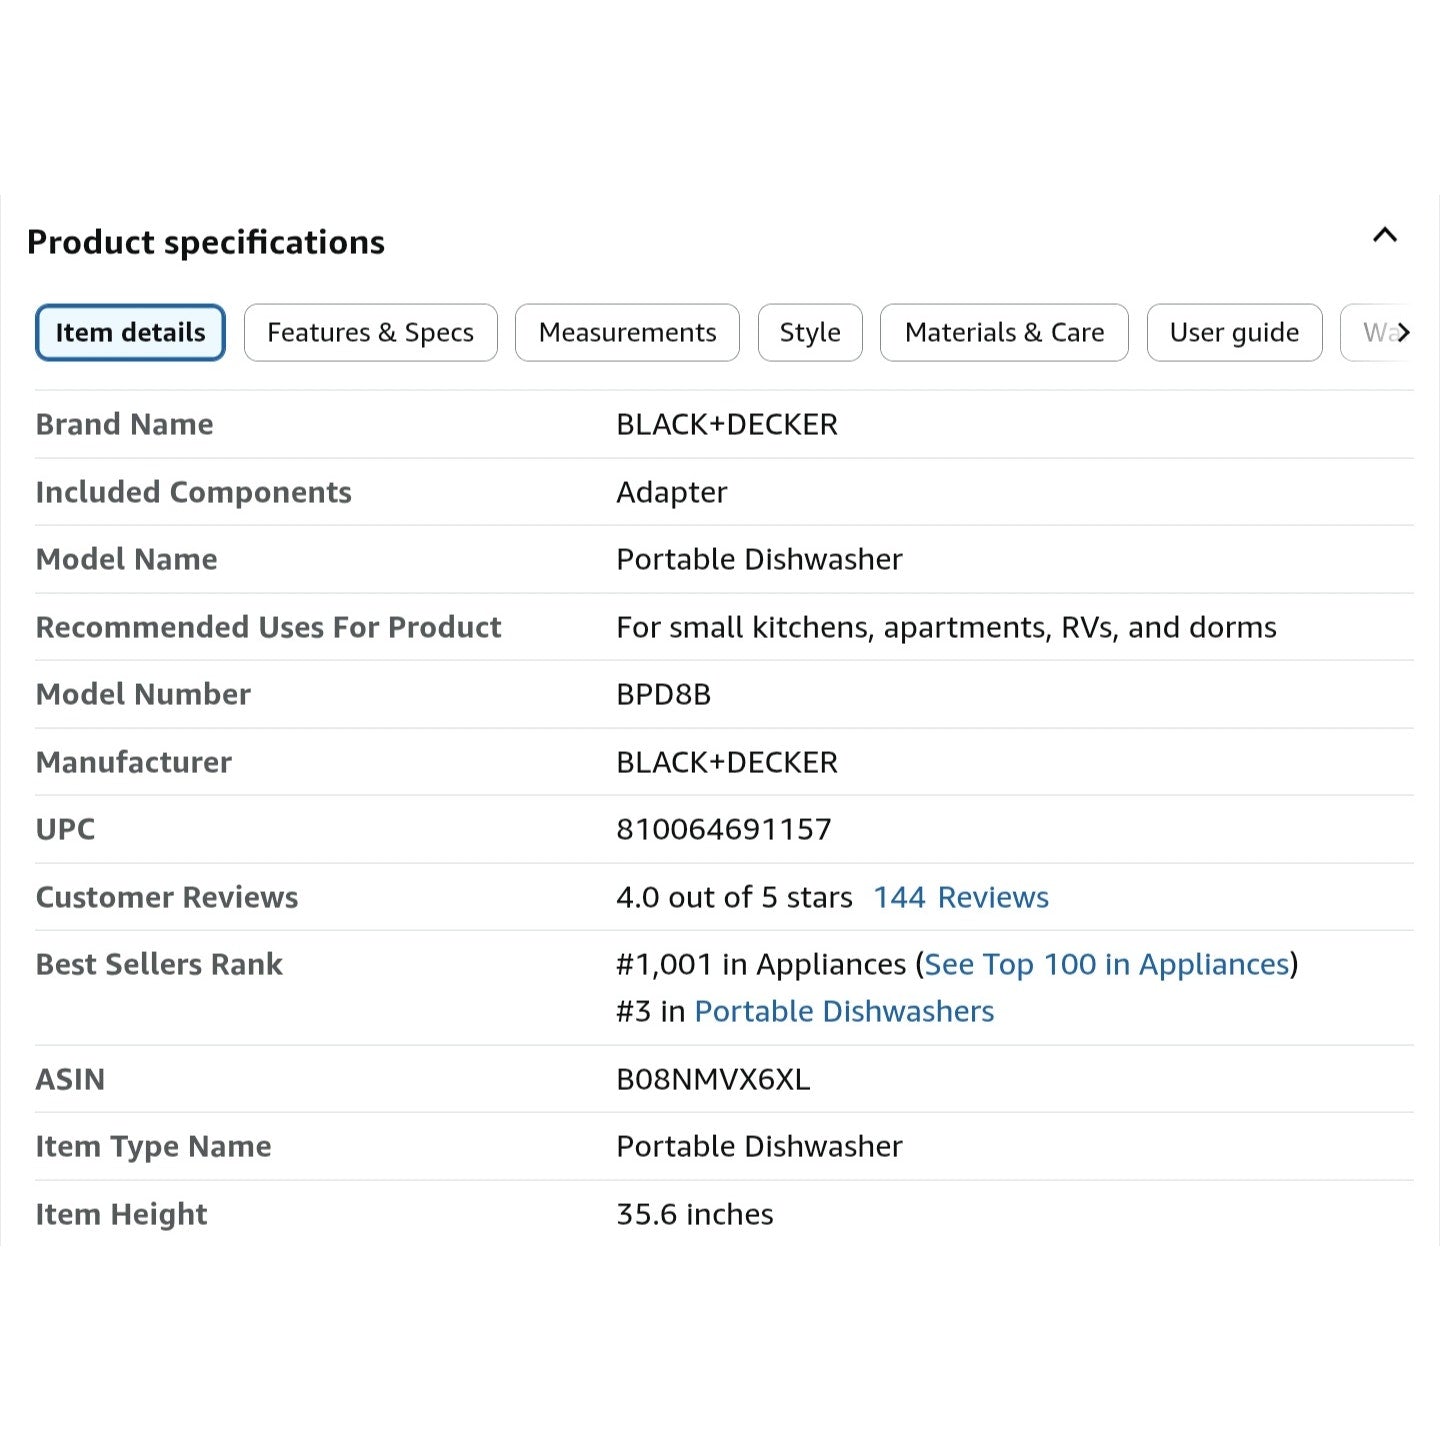
Task: Click ASIN value B08NMVX6XL
Action: click(713, 1079)
